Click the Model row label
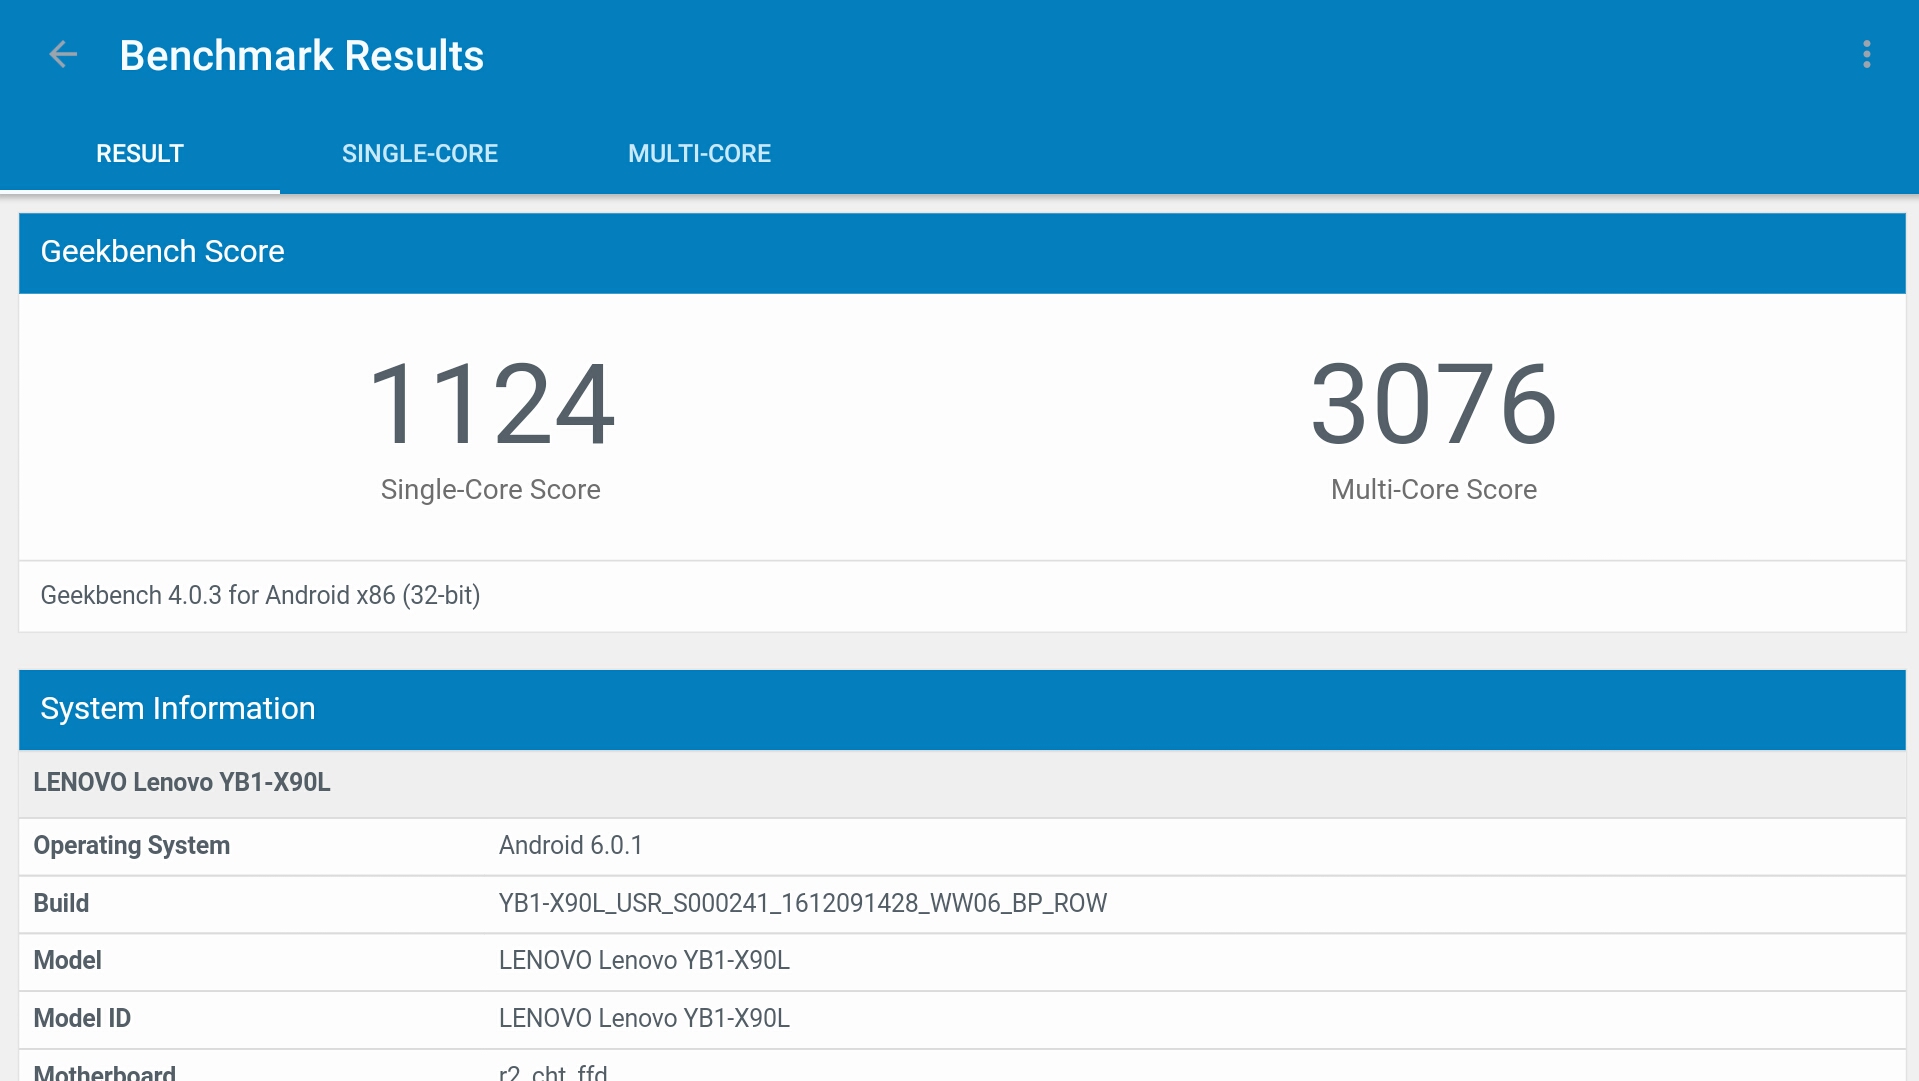 (67, 961)
